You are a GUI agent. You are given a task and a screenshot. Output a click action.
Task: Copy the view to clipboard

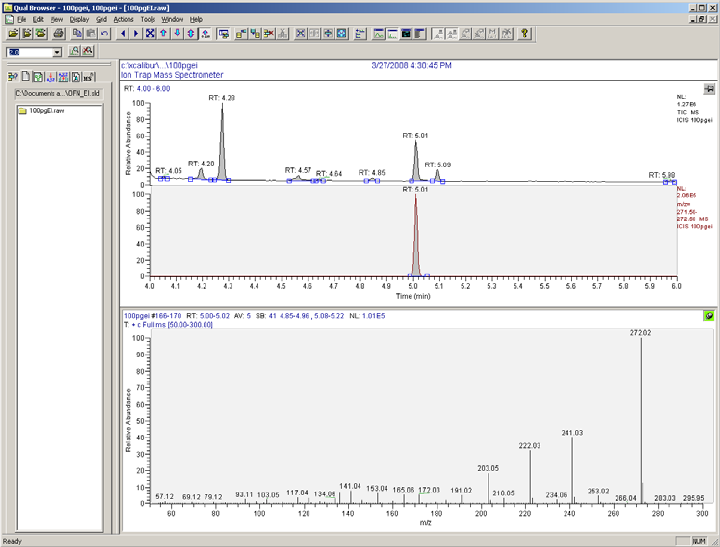[x=77, y=34]
